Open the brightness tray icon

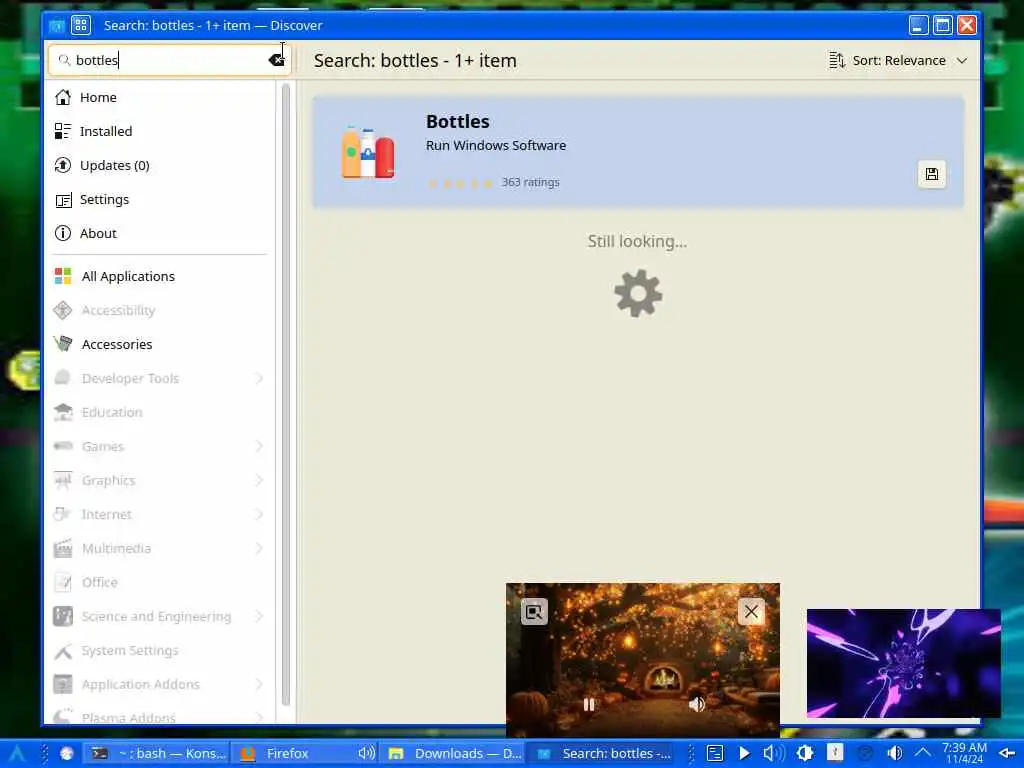[x=805, y=754]
